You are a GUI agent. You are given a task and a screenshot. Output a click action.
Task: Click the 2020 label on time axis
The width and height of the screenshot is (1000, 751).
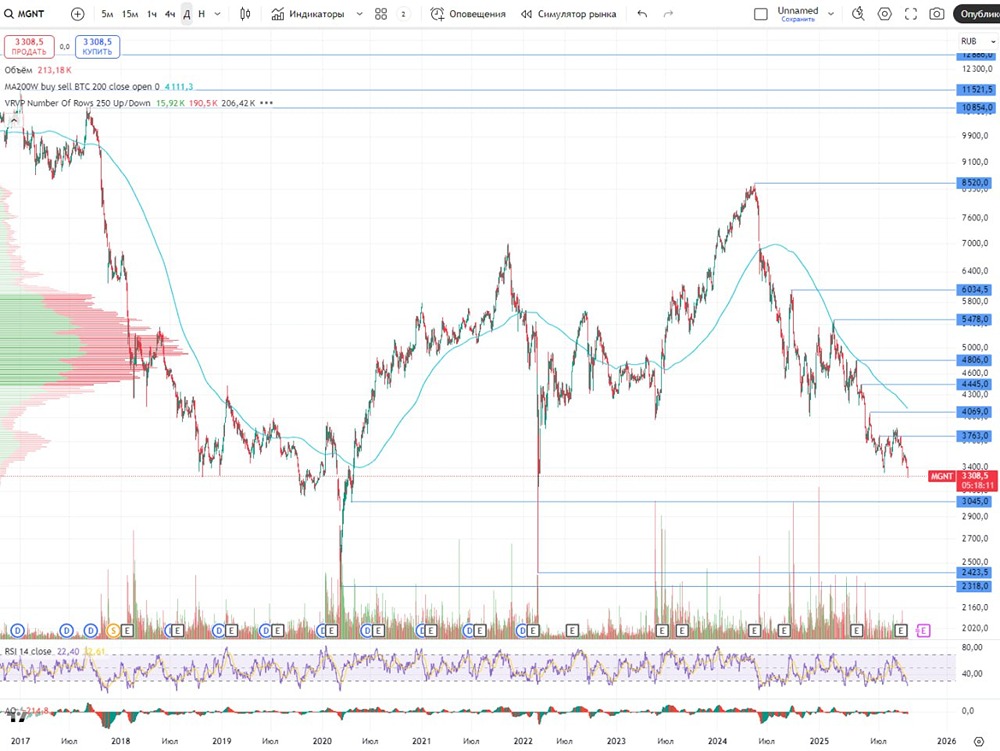point(322,740)
